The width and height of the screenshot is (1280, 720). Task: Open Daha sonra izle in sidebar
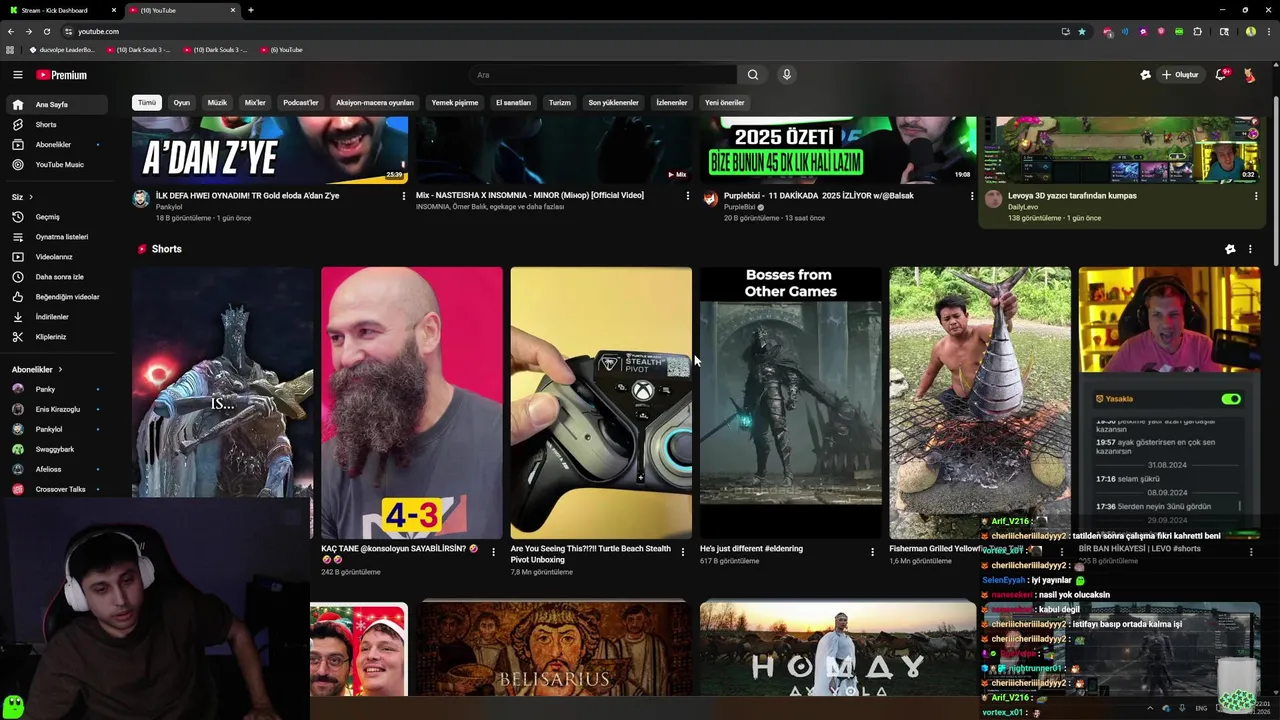pos(56,277)
